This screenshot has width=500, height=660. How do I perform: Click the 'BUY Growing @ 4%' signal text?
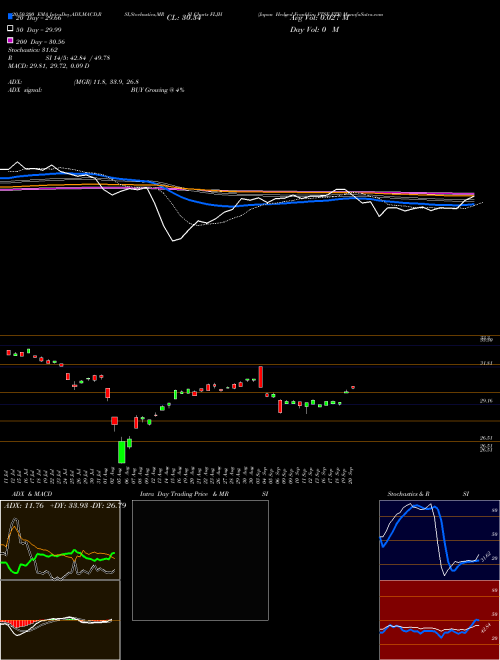tap(157, 90)
